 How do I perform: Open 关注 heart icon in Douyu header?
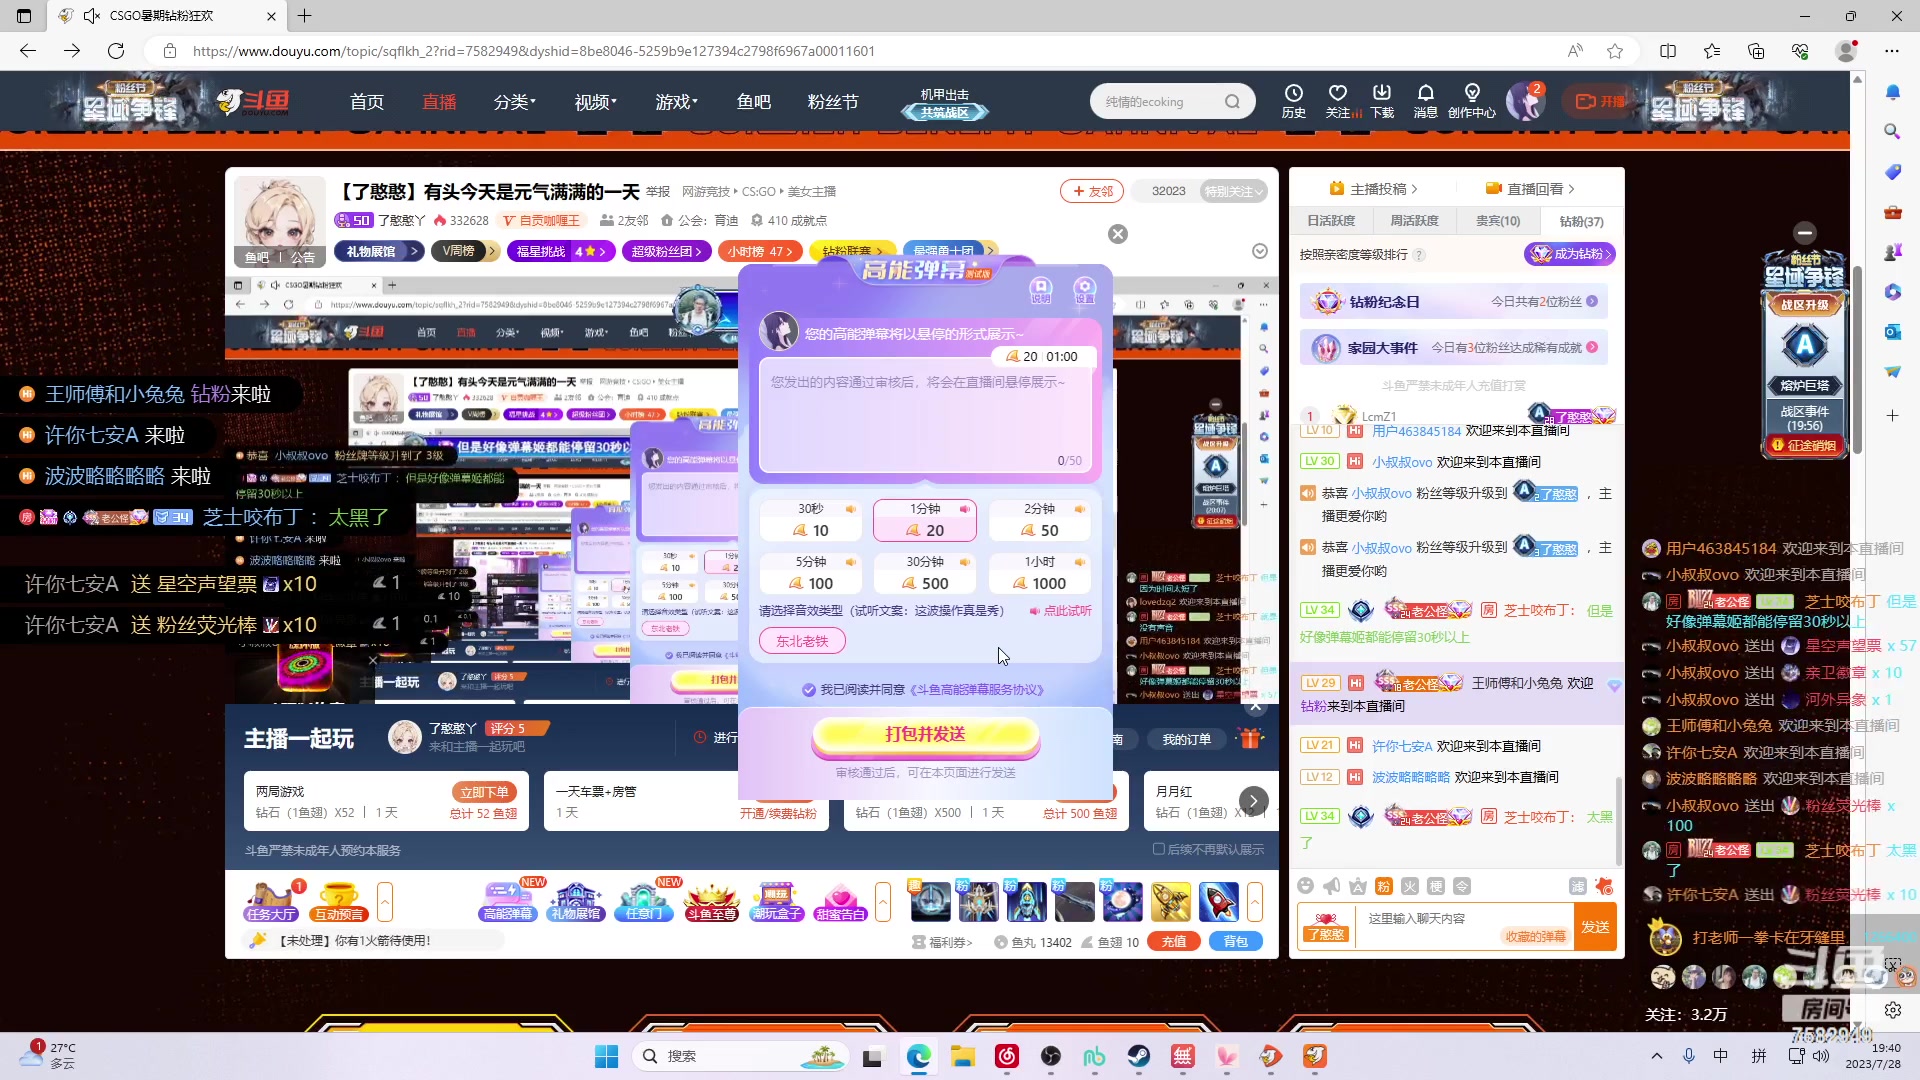pos(1338,101)
